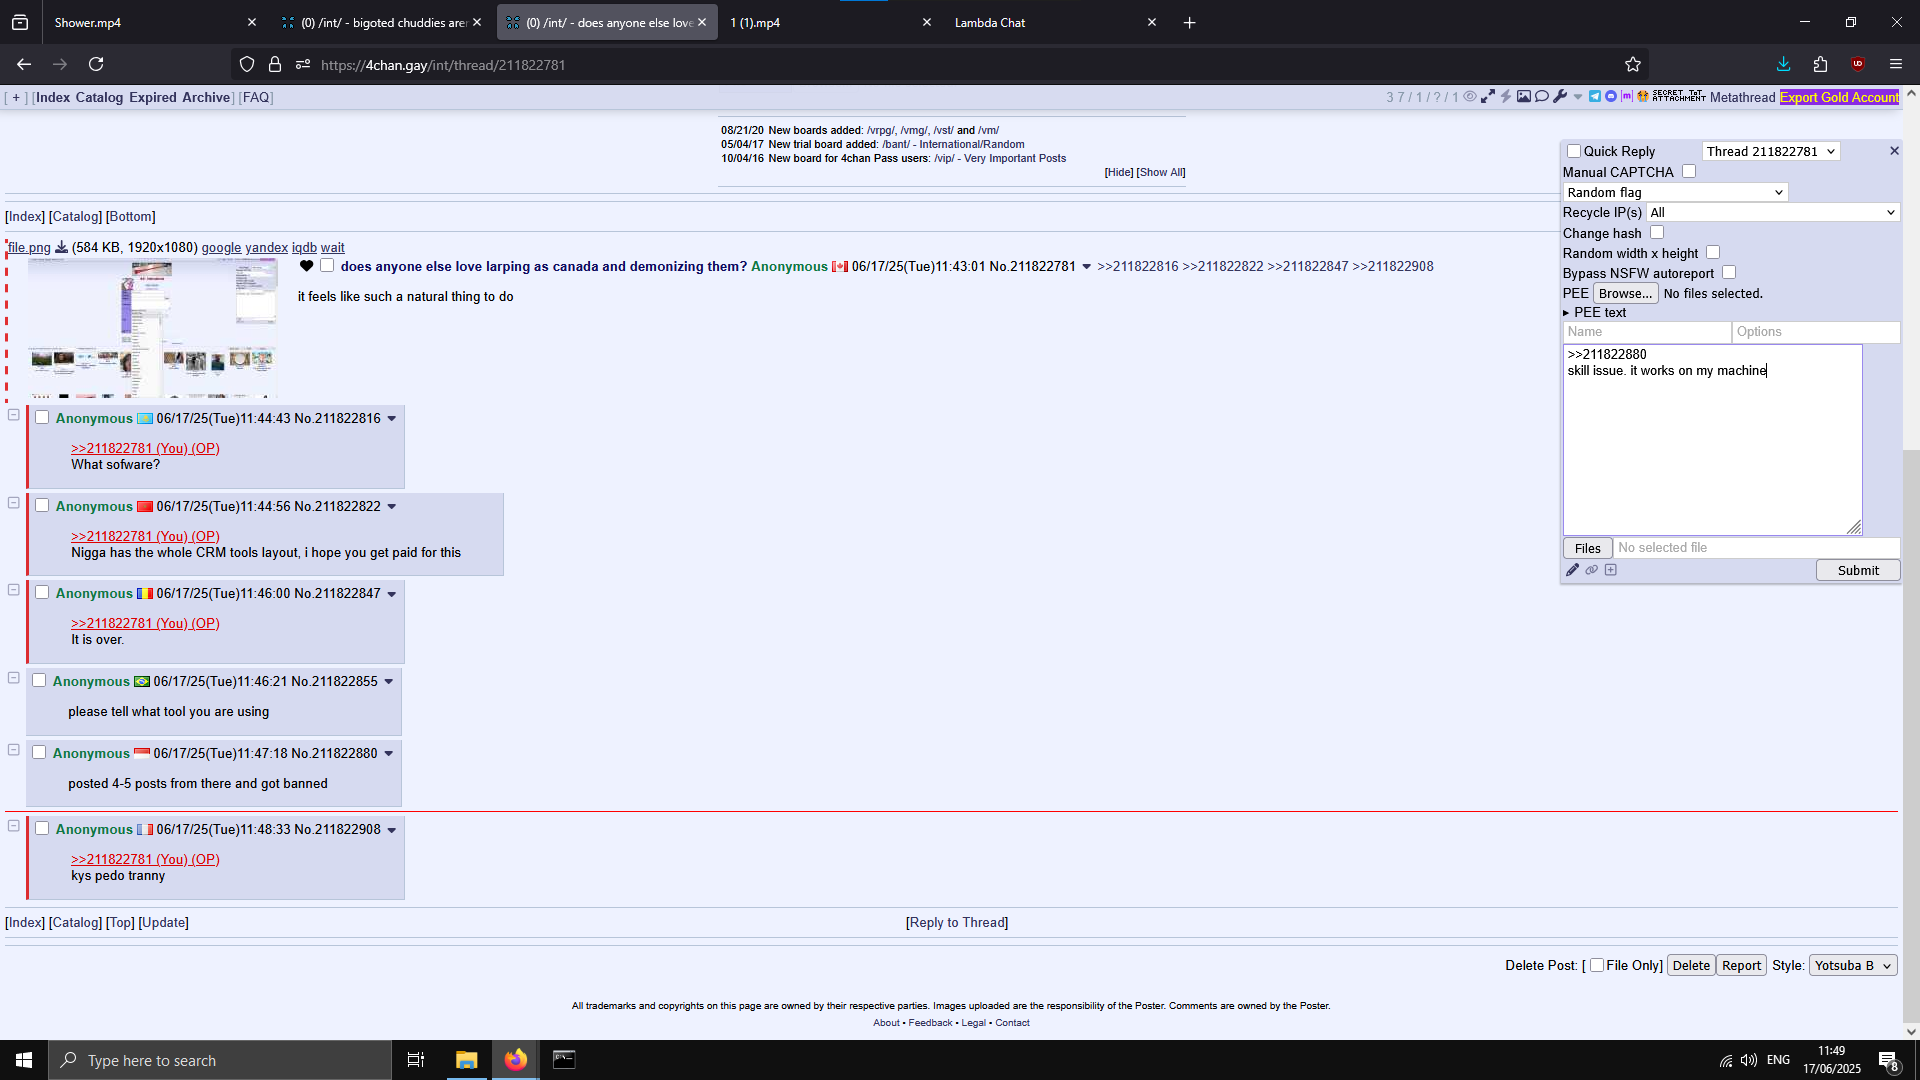Click the heart icon on the OP post

pyautogui.click(x=306, y=266)
